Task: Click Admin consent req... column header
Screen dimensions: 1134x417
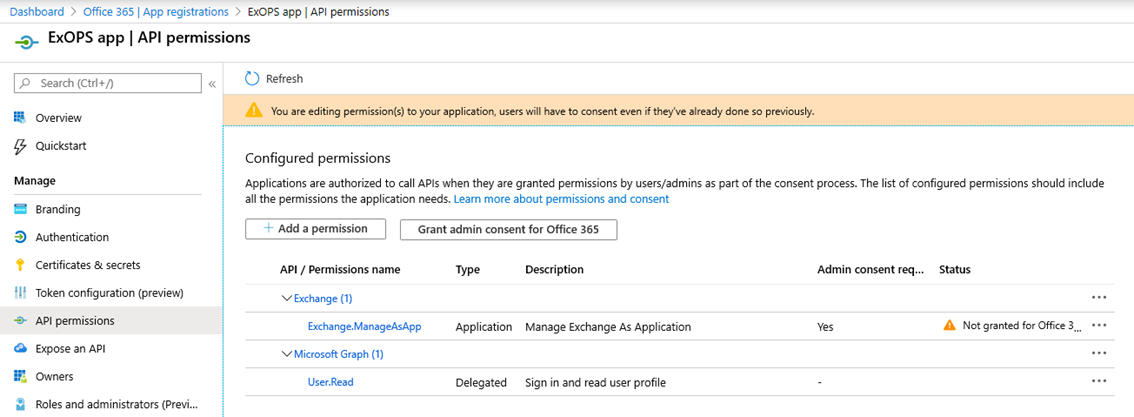Action: (871, 270)
